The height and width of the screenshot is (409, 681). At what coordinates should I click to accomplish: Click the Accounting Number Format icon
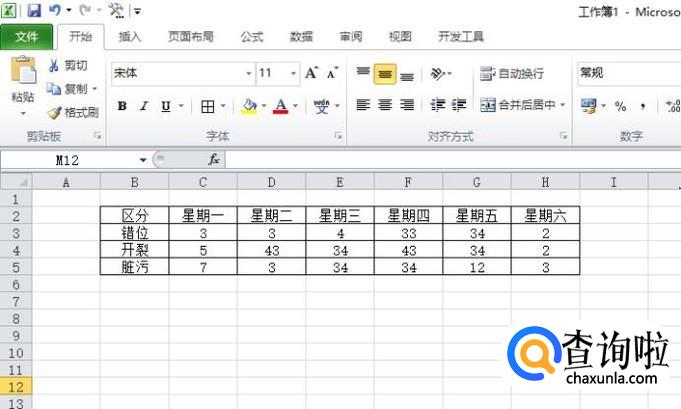click(588, 106)
